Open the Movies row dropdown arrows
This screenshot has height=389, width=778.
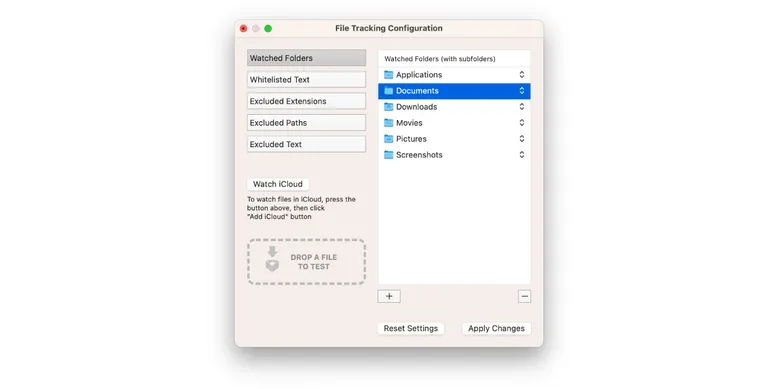522,123
